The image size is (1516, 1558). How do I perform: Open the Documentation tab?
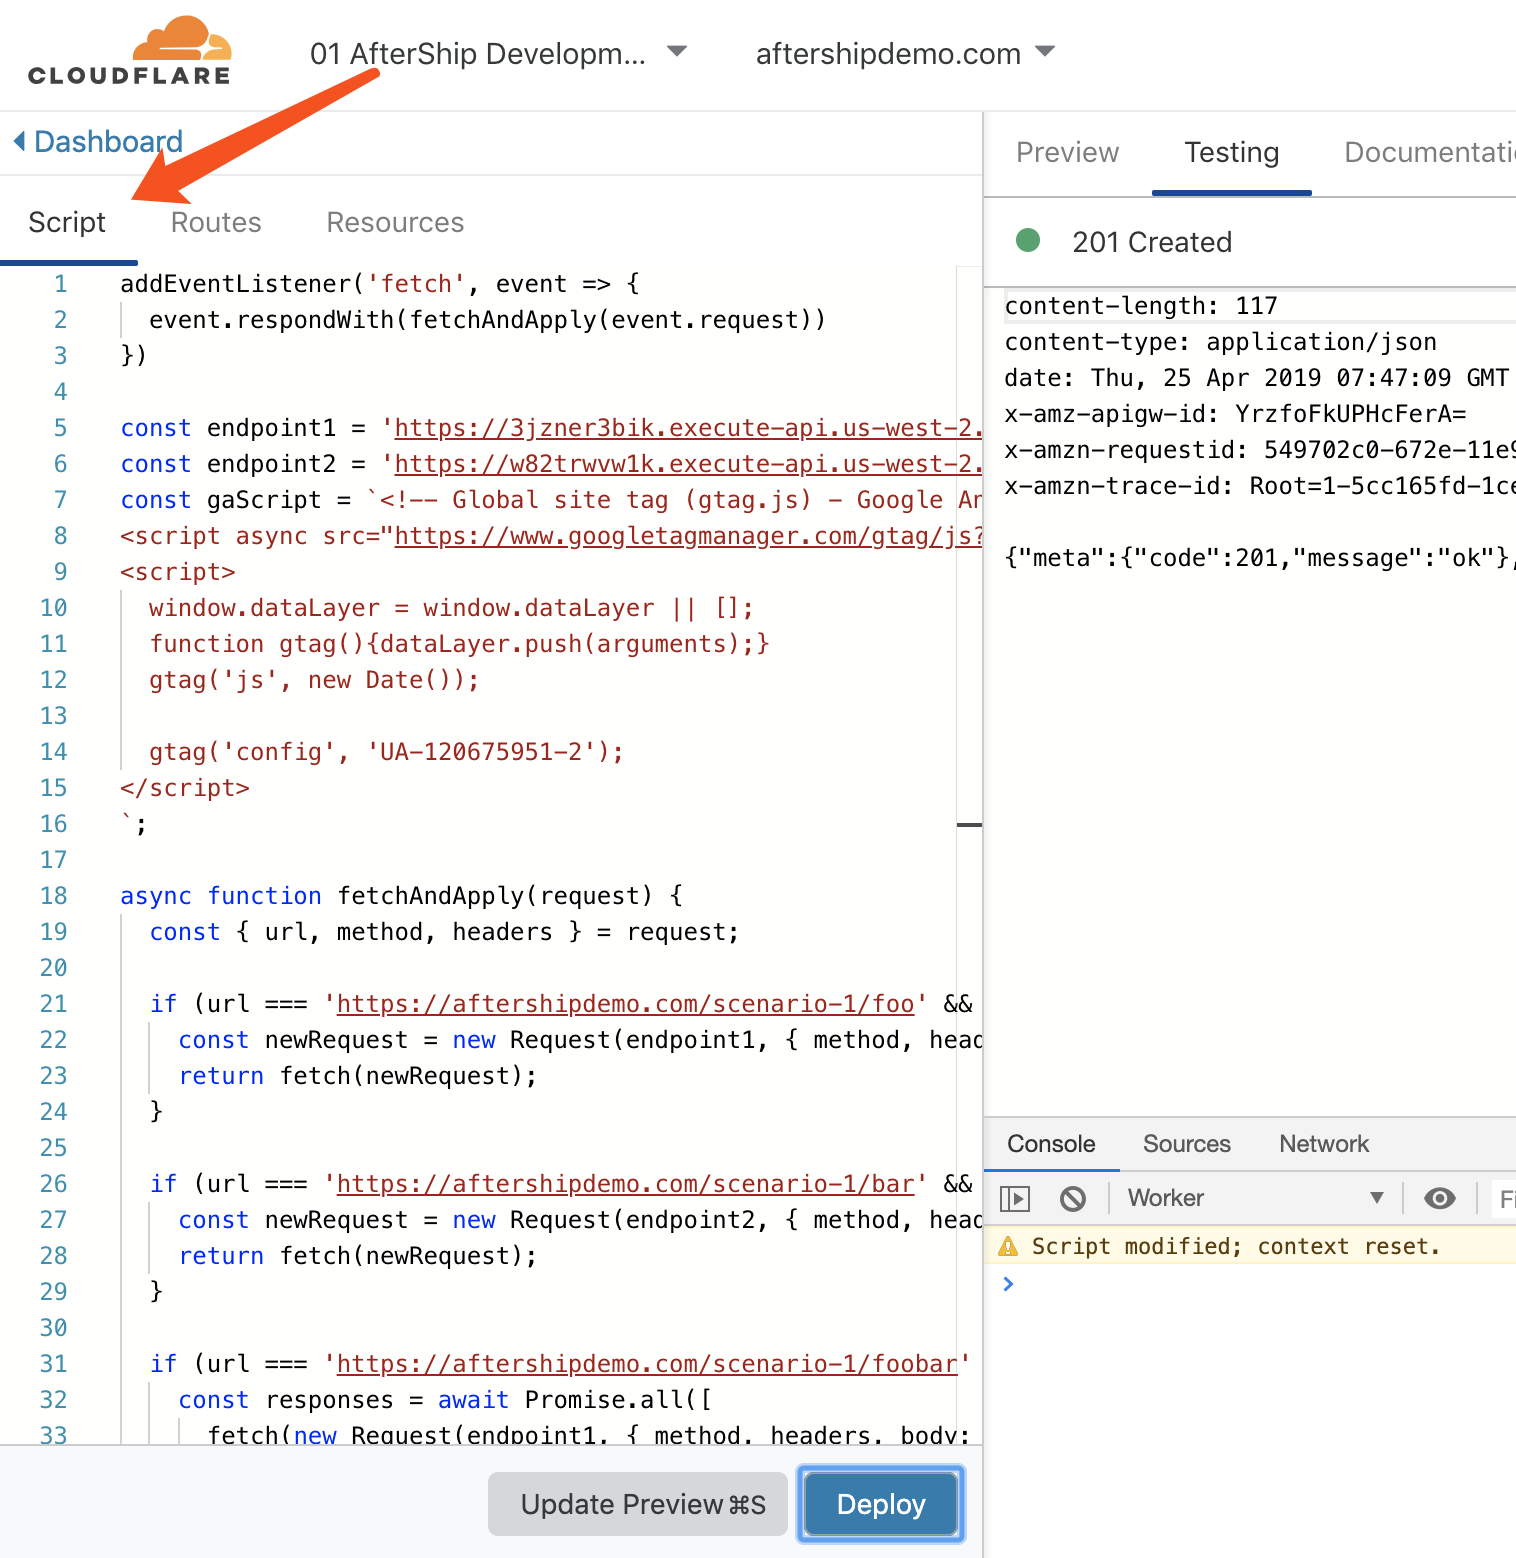coord(1429,152)
